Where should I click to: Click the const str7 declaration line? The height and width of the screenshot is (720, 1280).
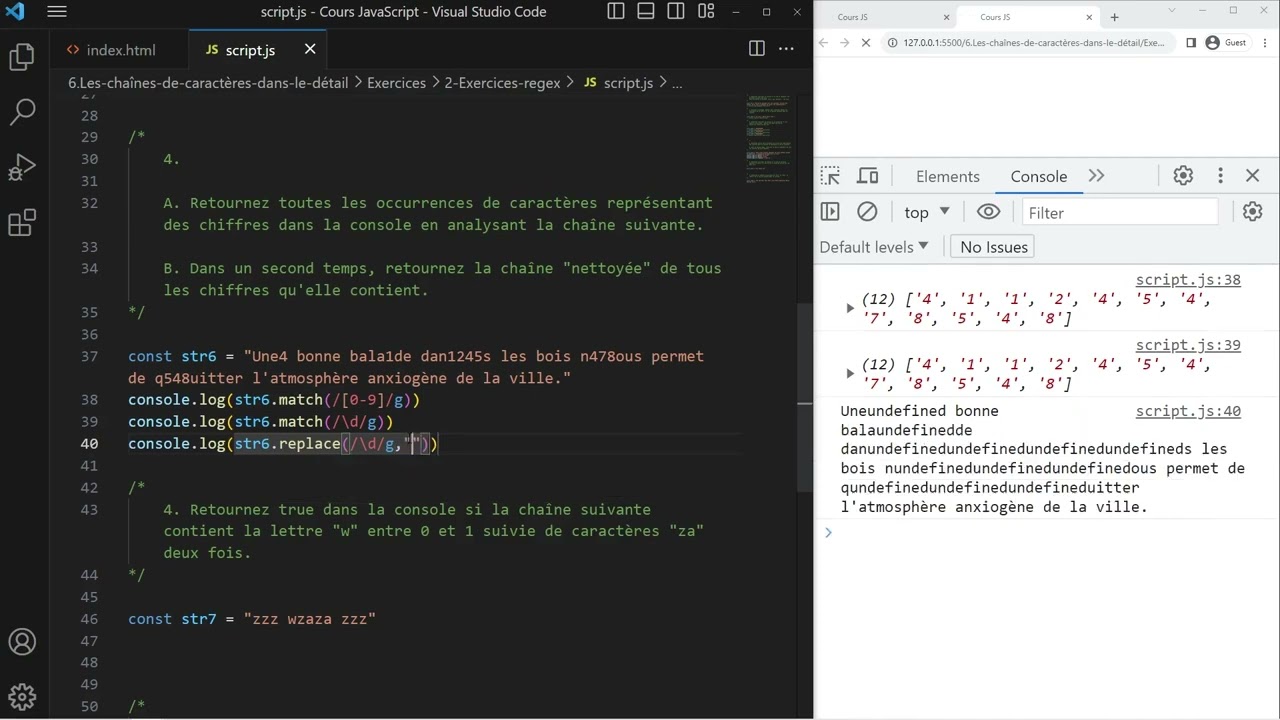(252, 619)
